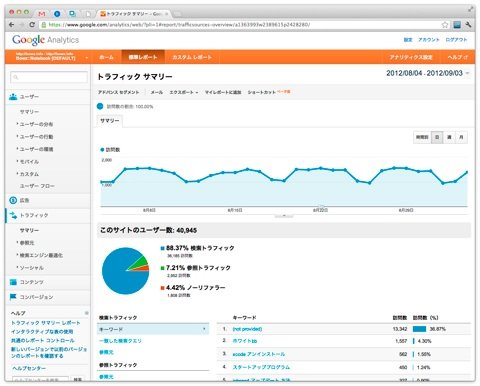Click the green 参照トラフィック legend swatch
The height and width of the screenshot is (386, 480).
(162, 268)
